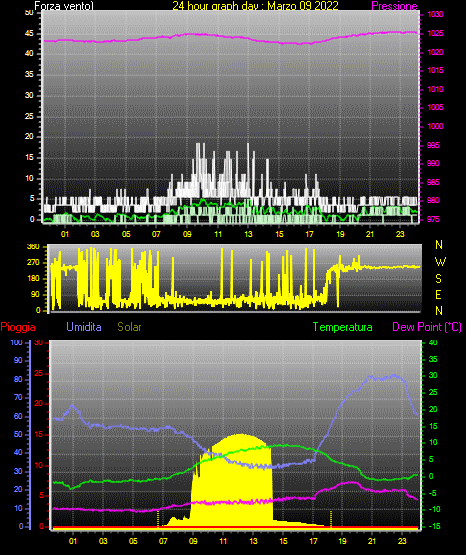Click the Solar legend label
Viewport: 466px width, 555px height.
coord(130,327)
